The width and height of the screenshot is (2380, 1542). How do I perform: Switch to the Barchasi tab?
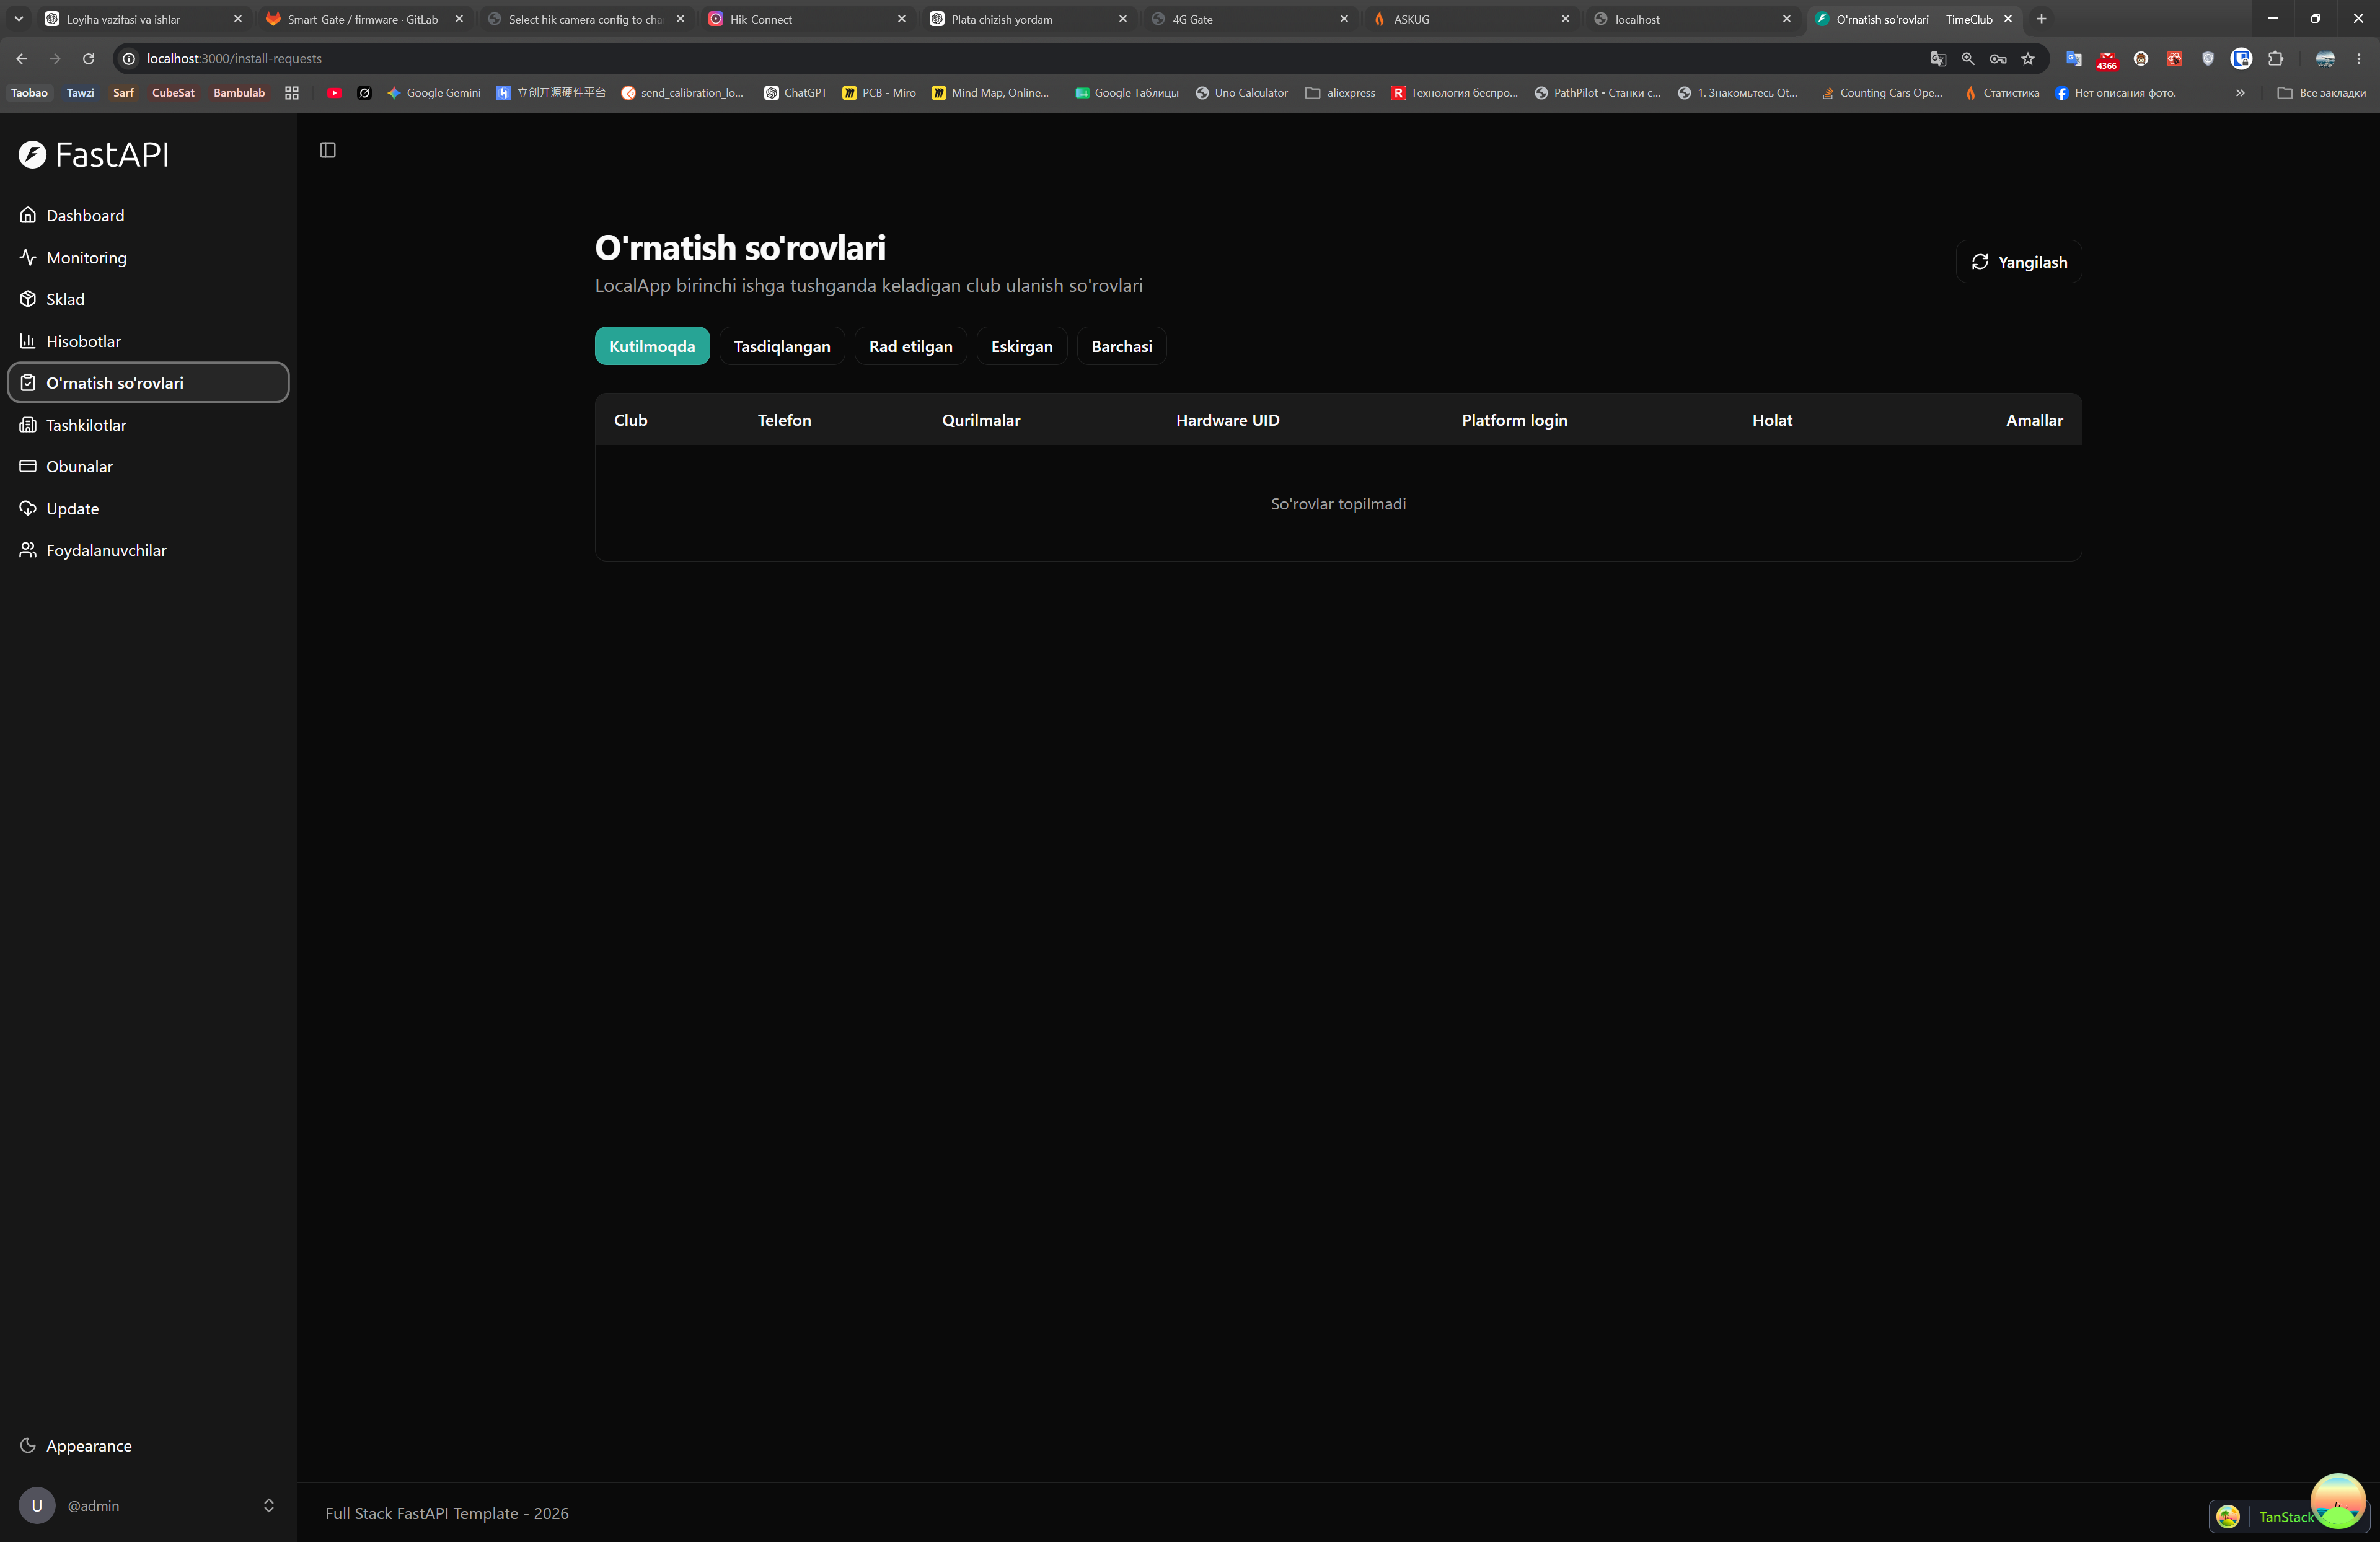(x=1122, y=346)
